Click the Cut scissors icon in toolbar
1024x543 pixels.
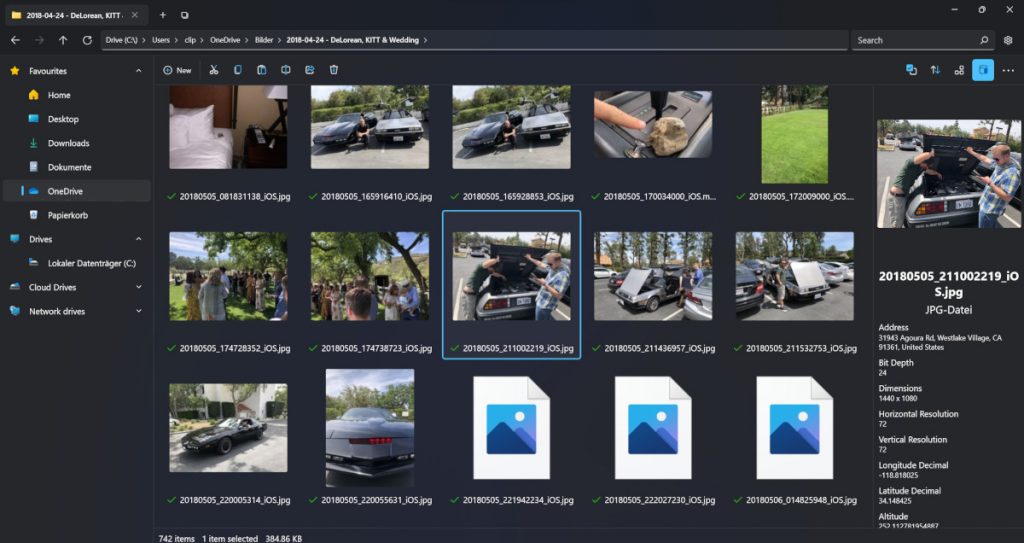214,70
